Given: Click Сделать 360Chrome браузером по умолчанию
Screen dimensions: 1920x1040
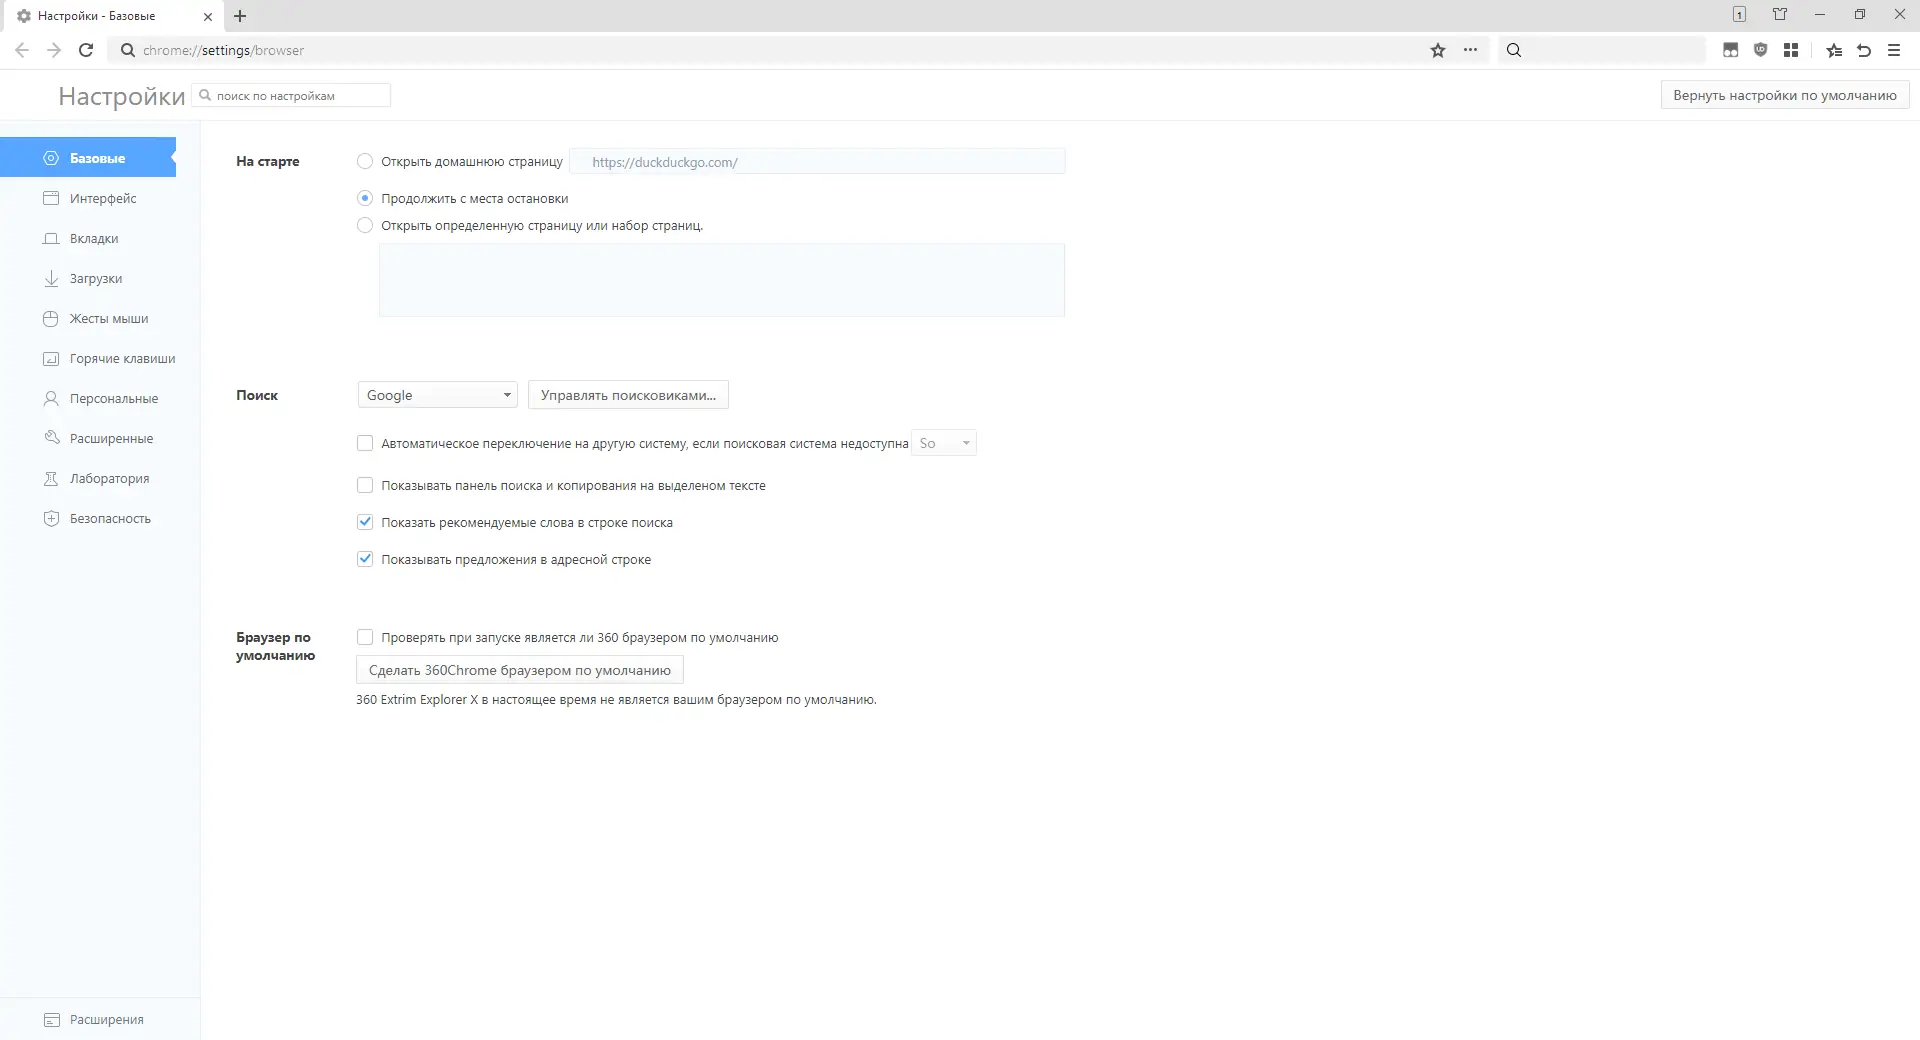Looking at the screenshot, I should point(520,670).
